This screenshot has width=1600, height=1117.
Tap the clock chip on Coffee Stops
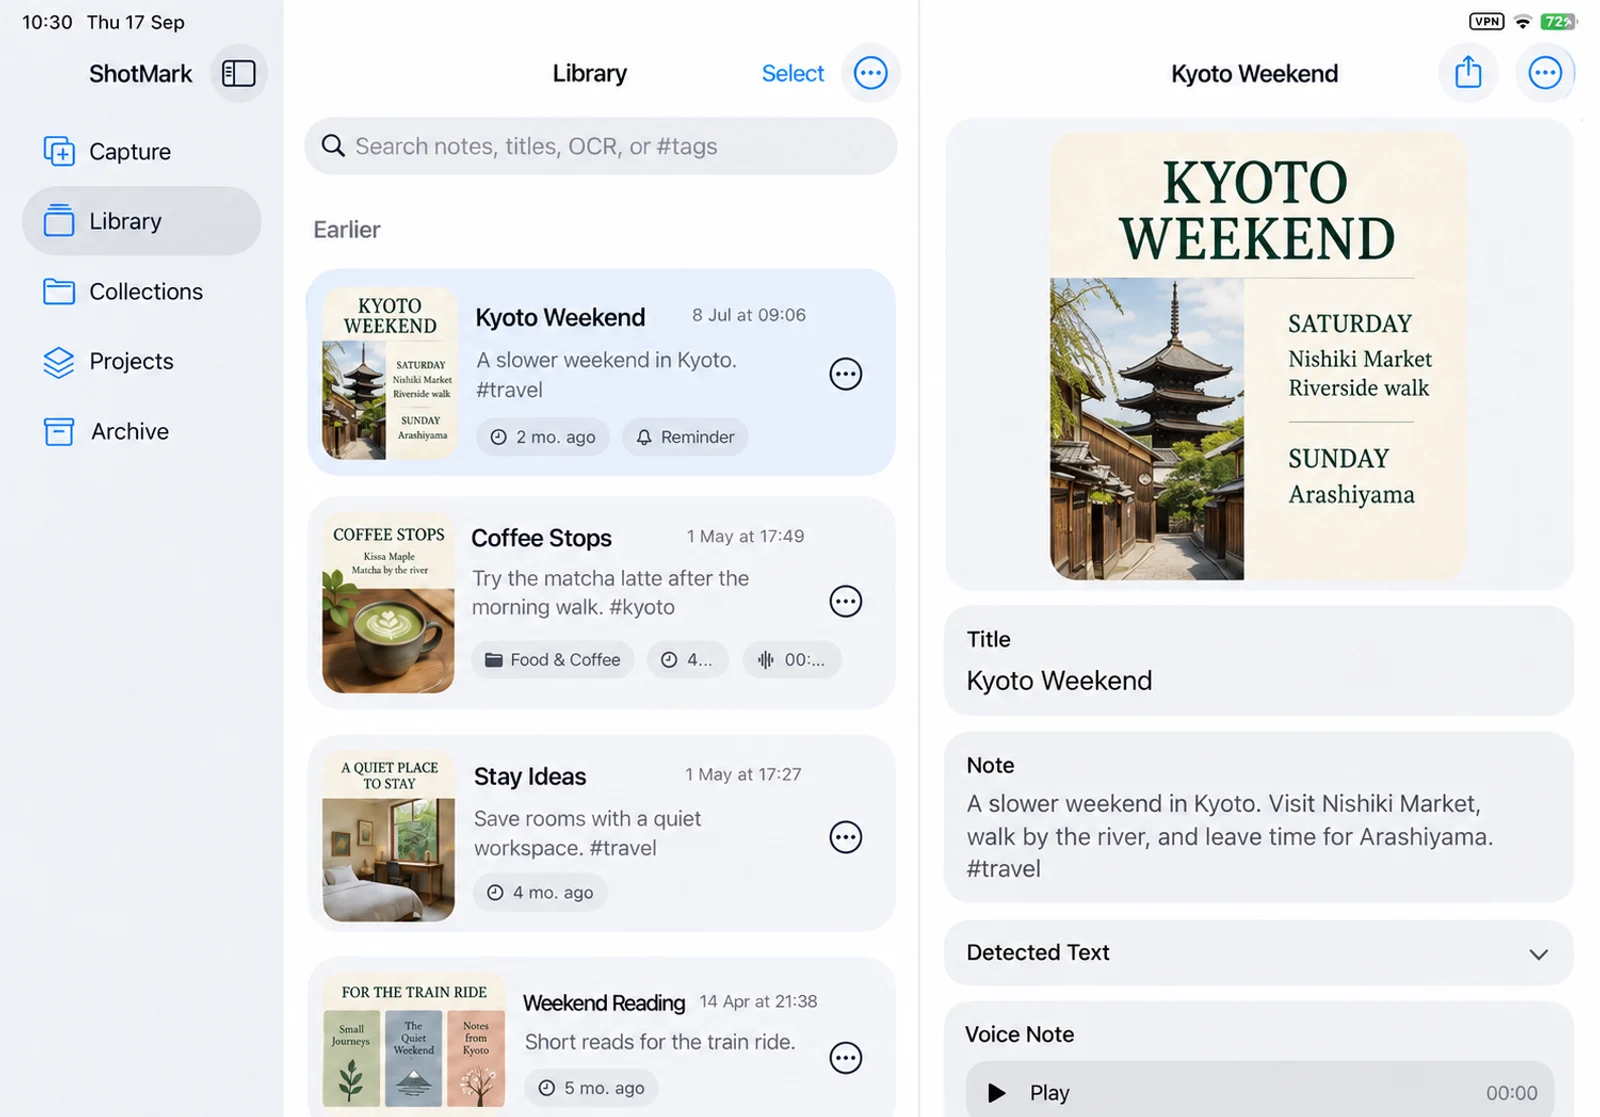pos(687,660)
